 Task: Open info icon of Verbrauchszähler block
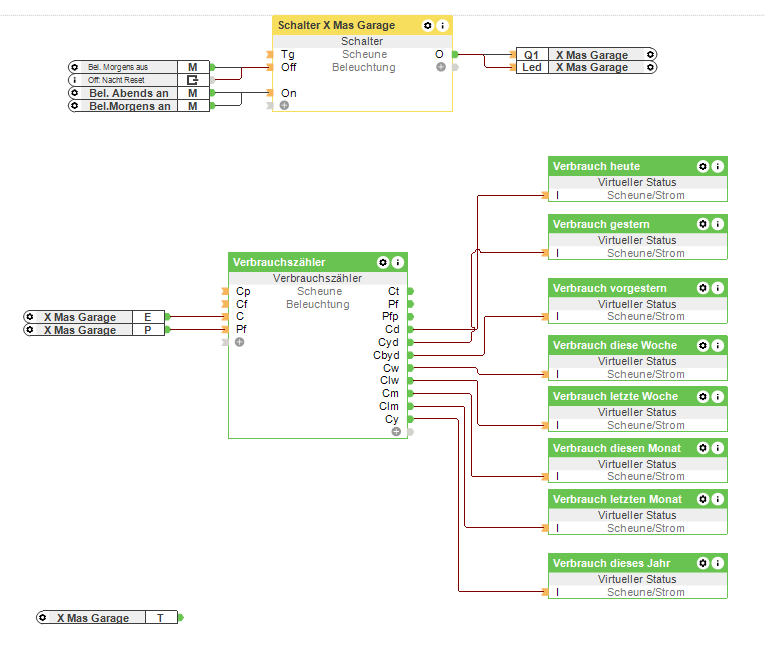[398, 262]
